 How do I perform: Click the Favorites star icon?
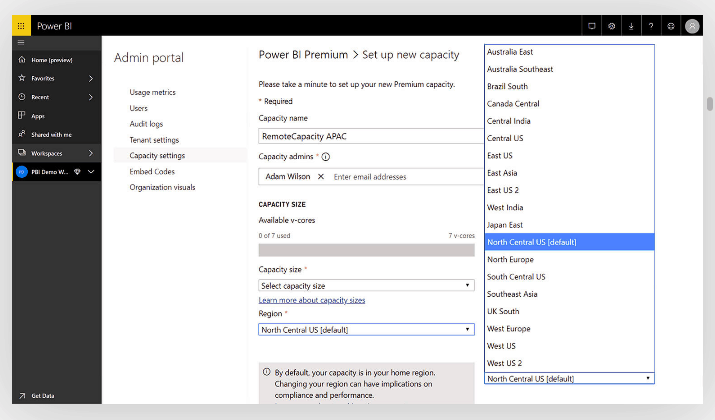(21, 78)
